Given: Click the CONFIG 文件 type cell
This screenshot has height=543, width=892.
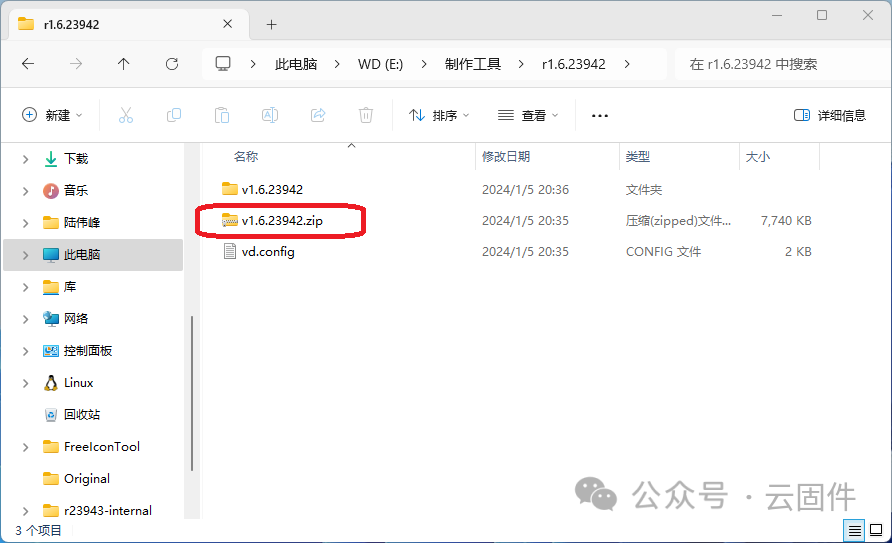Looking at the screenshot, I should [663, 251].
